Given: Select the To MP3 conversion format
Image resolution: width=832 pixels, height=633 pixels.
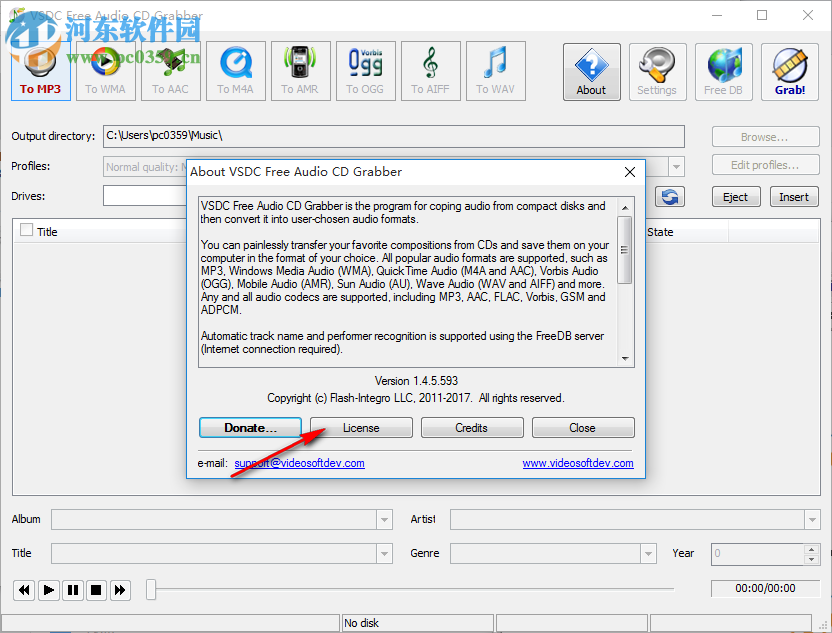Looking at the screenshot, I should 39,70.
